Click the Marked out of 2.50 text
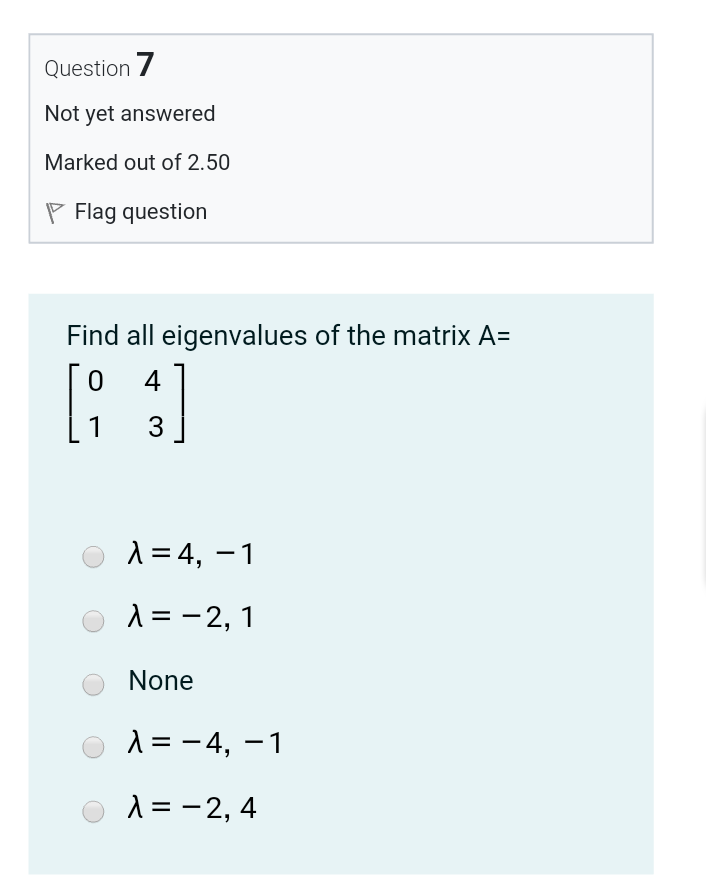 click(137, 162)
